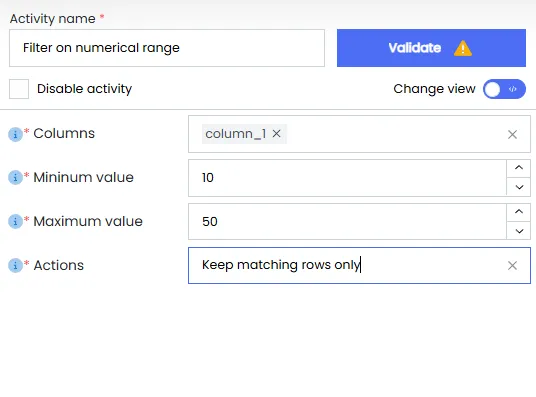This screenshot has width=536, height=397.
Task: Increase the Mininum value with up arrow
Action: coord(519,168)
